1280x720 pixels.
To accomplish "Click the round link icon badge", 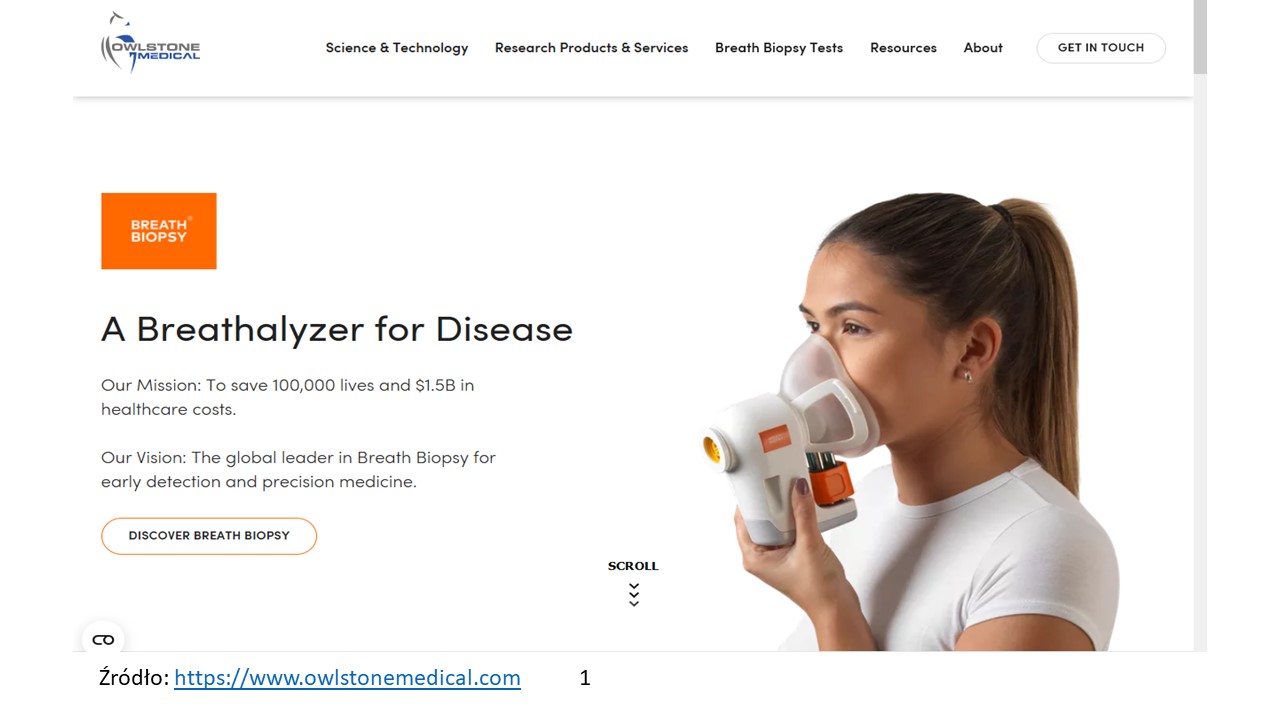I will 103,640.
